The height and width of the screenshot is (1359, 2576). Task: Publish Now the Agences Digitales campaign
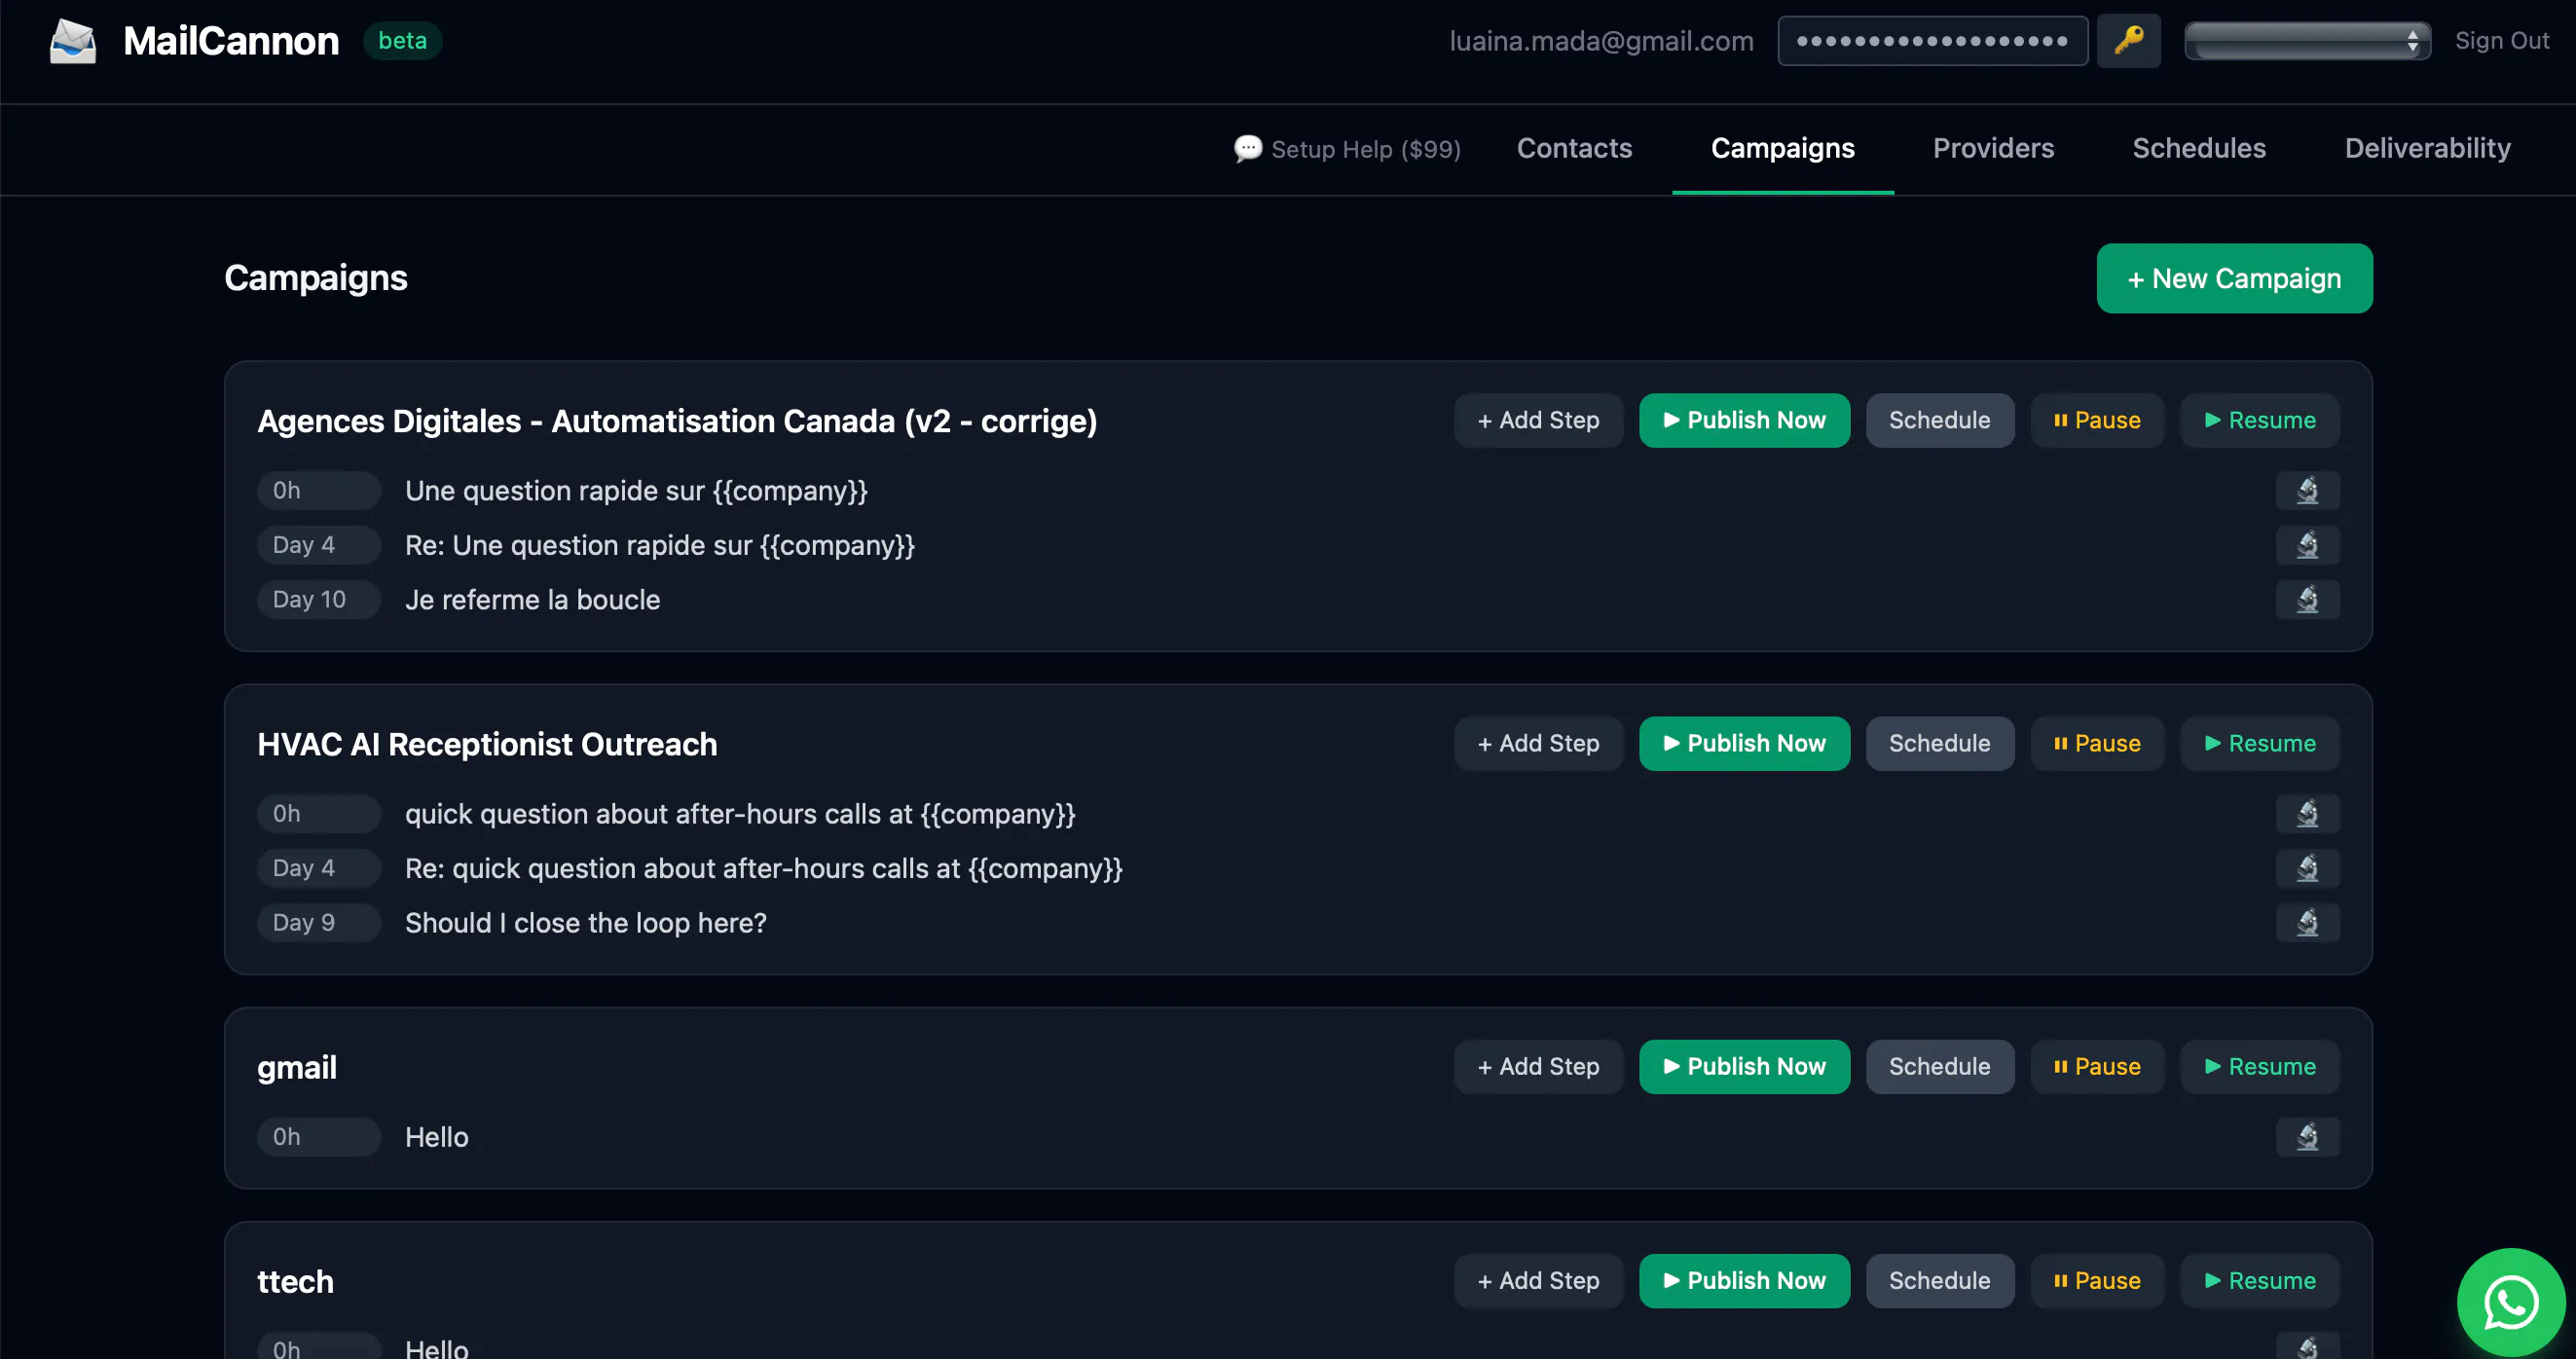(x=1744, y=421)
